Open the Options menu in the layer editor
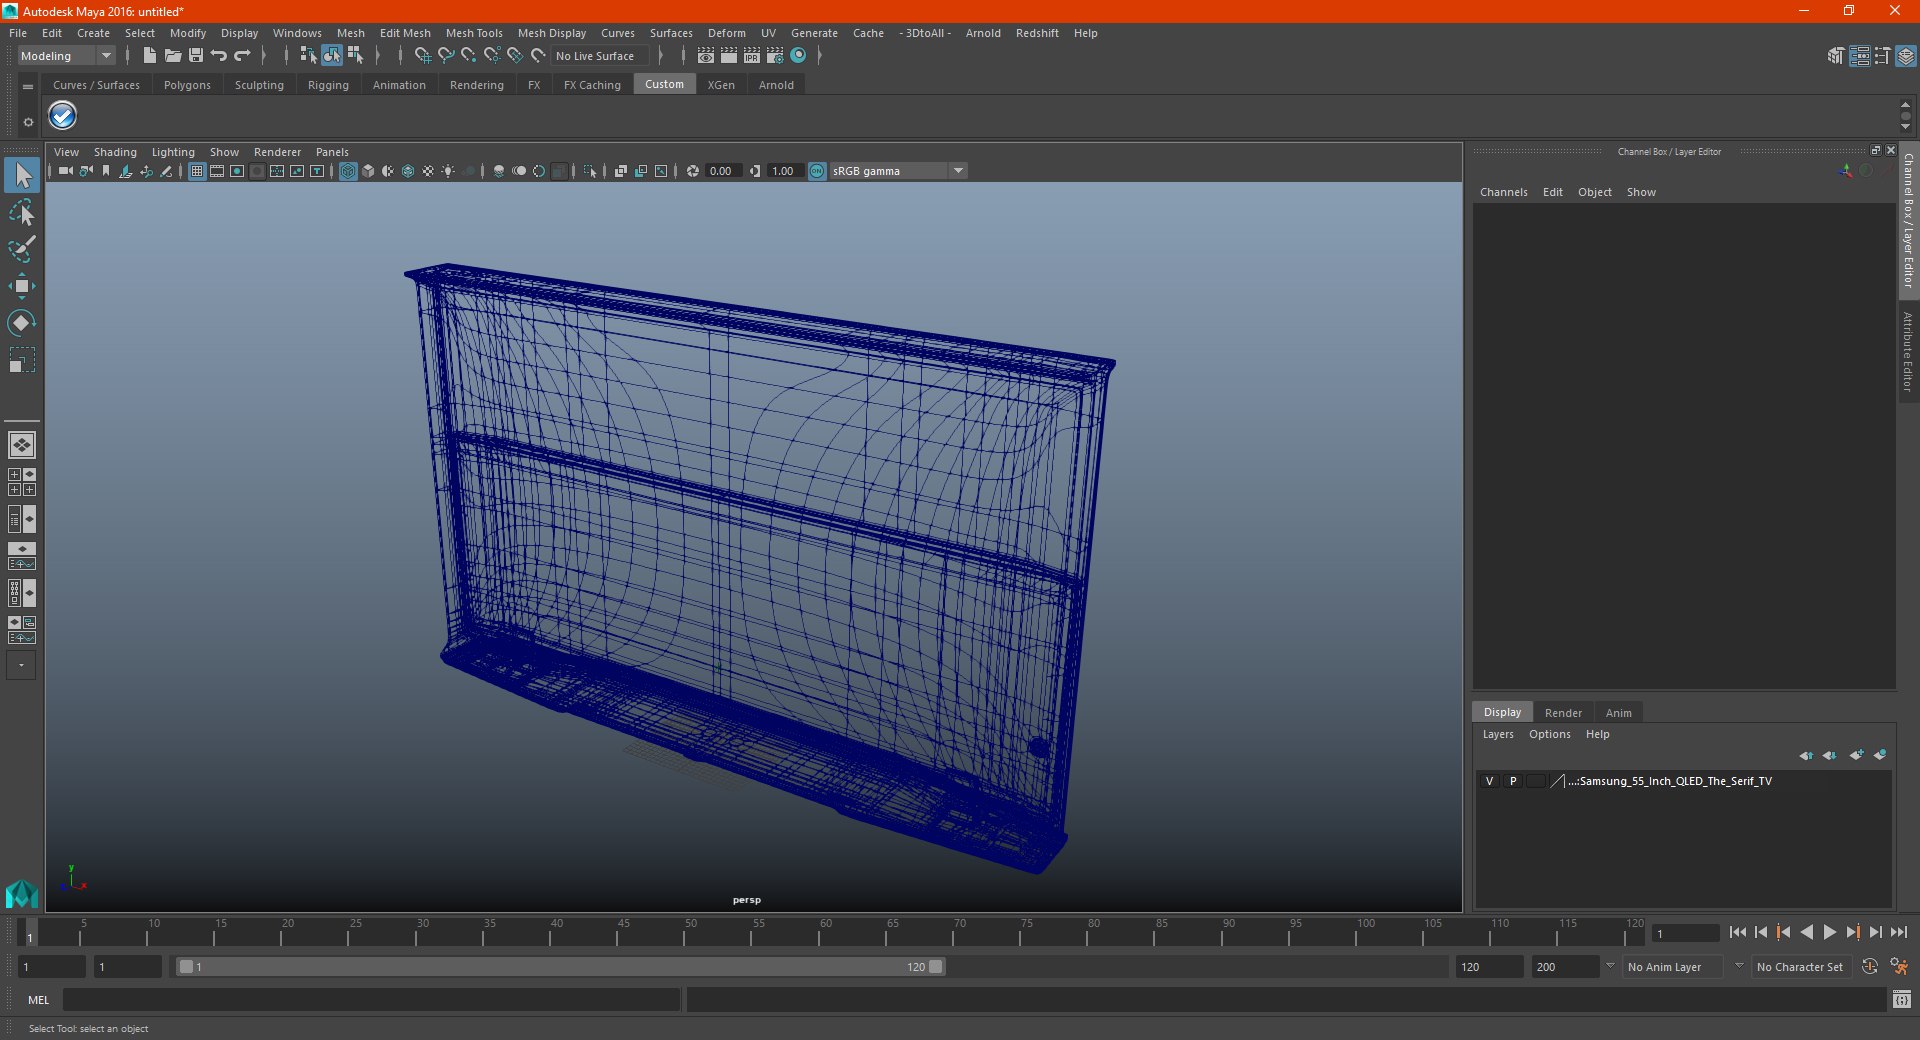Screen dimensions: 1920x1040 click(1549, 734)
